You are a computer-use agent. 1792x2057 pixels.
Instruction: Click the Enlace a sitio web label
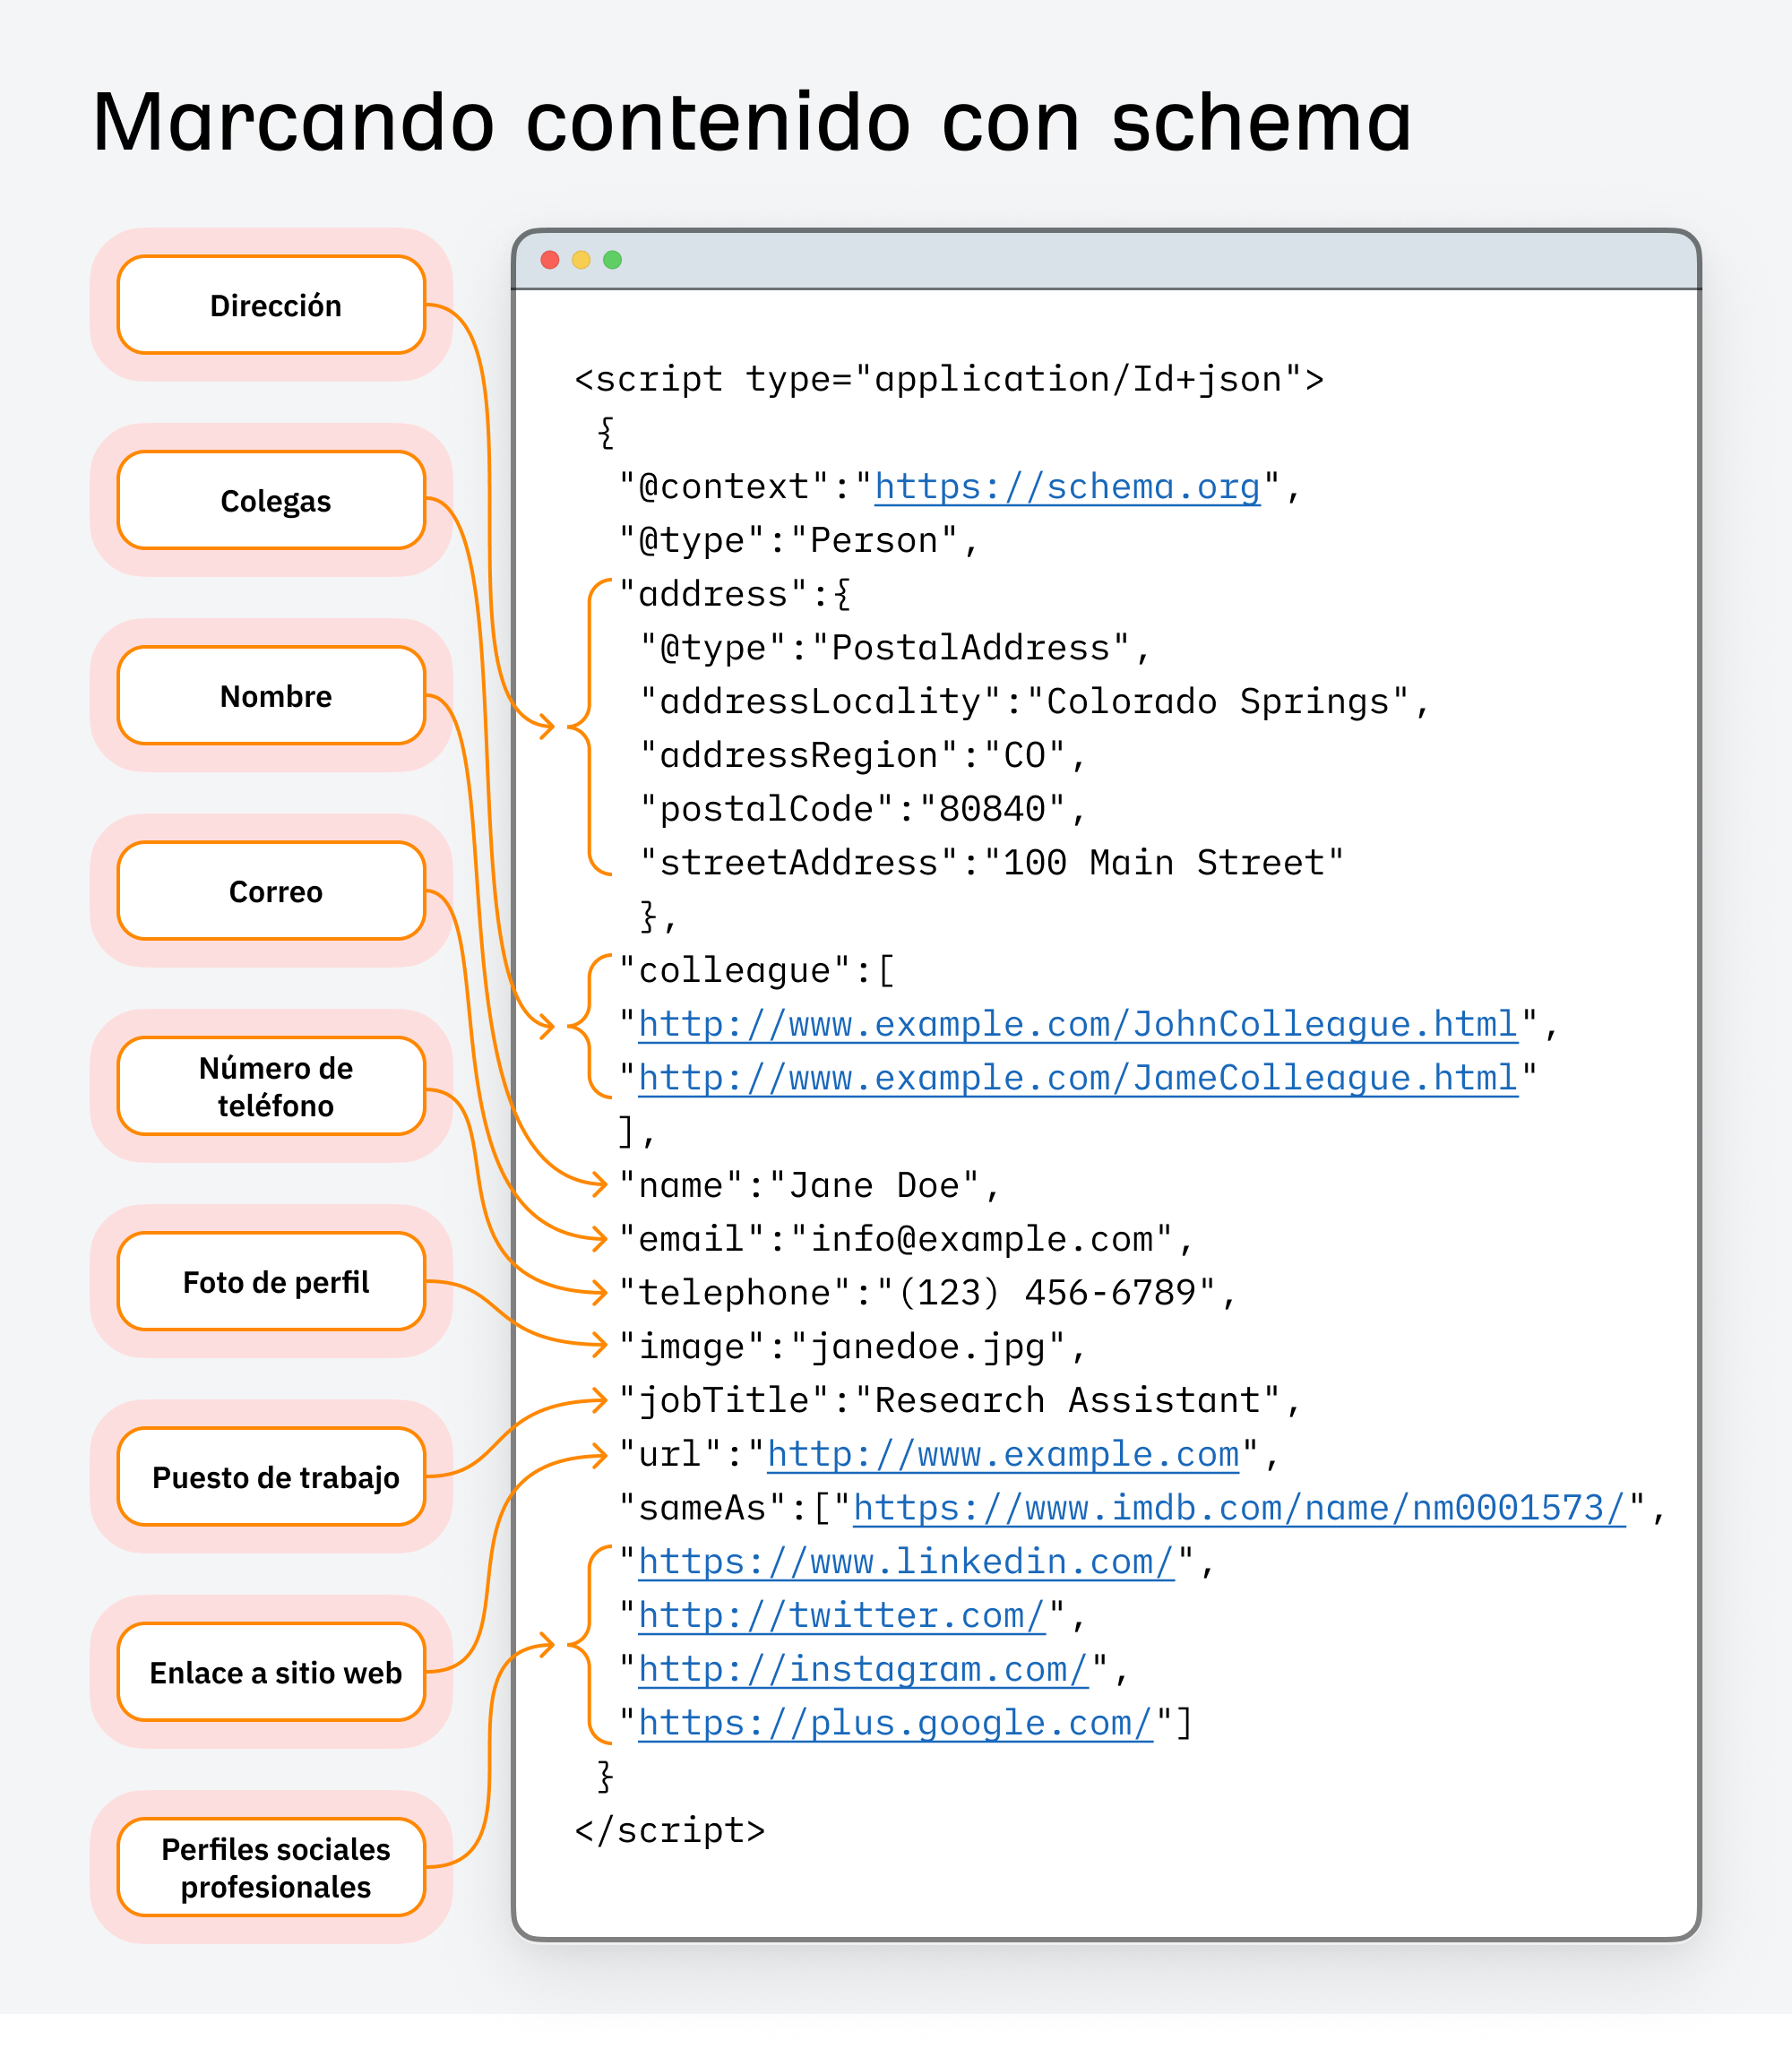click(x=275, y=1672)
